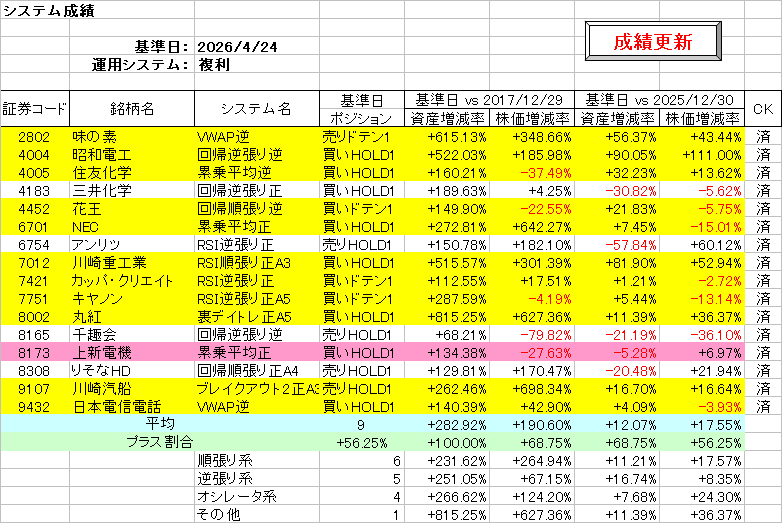Select the 千趣会 name cell
The image size is (782, 523).
click(x=132, y=334)
